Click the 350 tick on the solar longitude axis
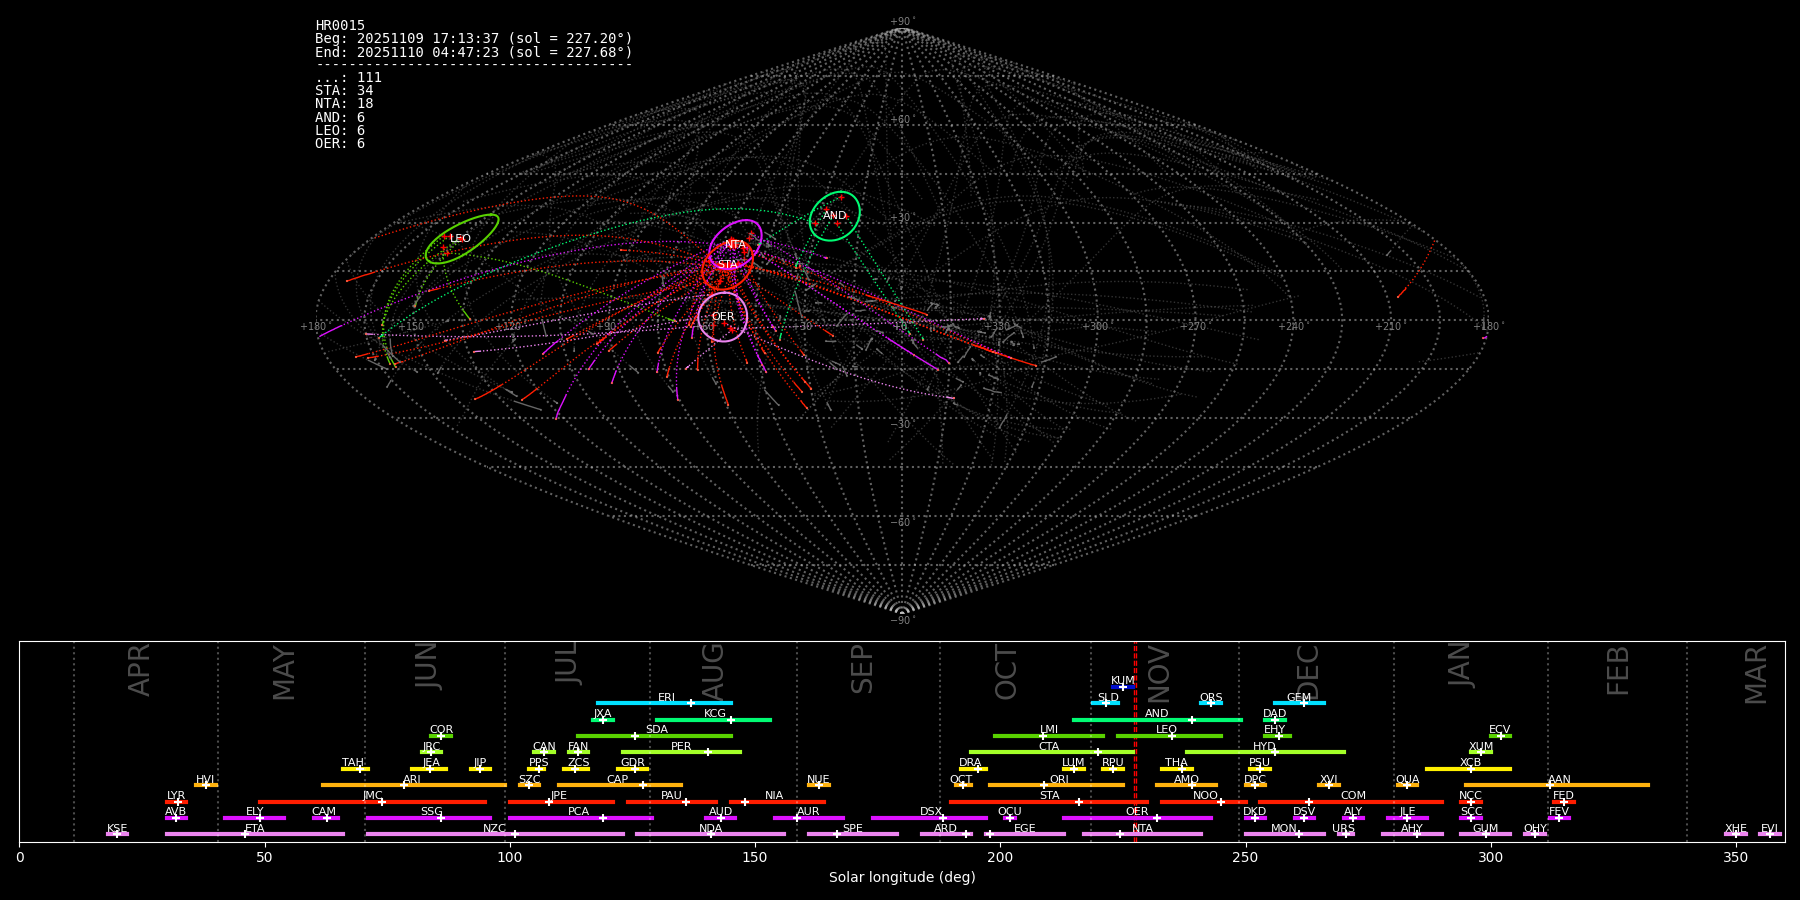1800x900 pixels. click(1735, 858)
